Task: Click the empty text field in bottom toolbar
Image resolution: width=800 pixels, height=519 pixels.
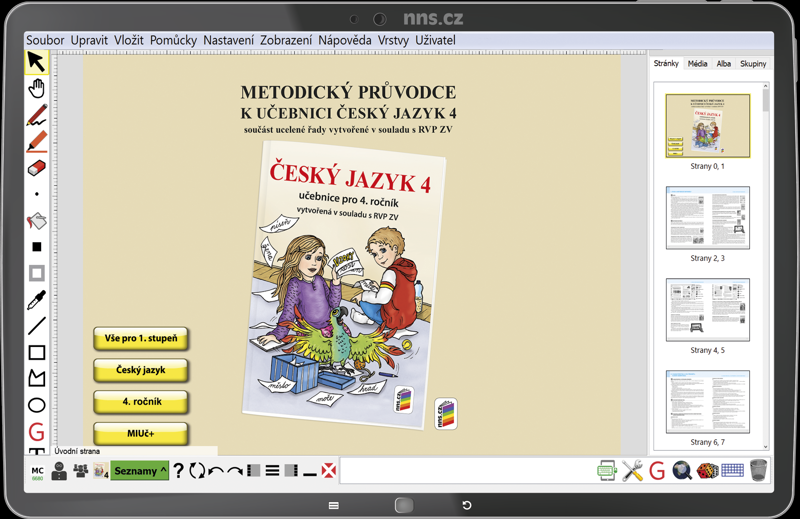Action: tap(465, 471)
